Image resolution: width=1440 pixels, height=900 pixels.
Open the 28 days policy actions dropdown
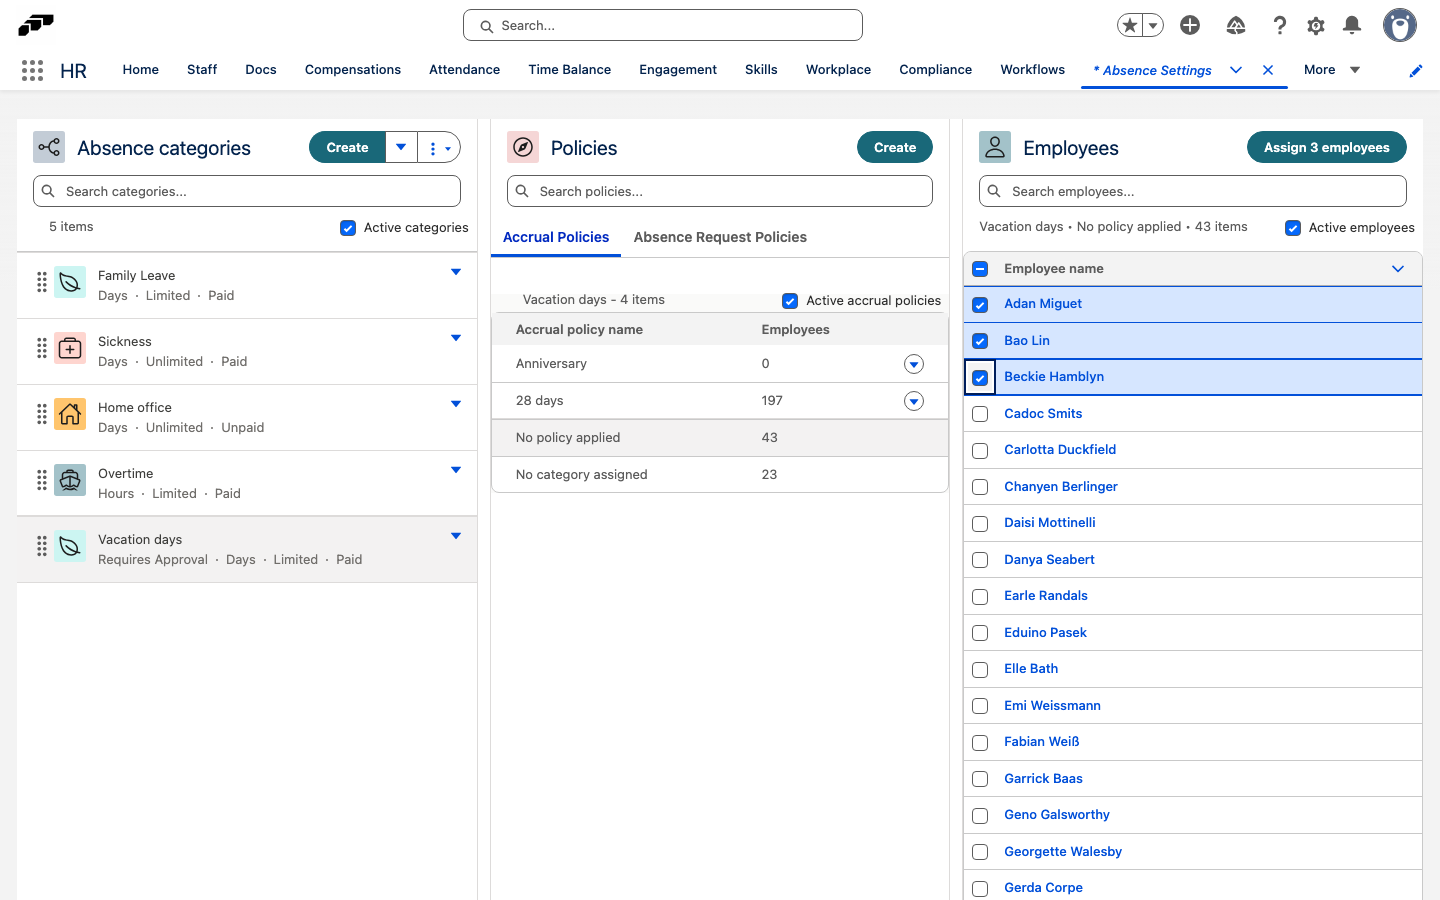pos(914,401)
